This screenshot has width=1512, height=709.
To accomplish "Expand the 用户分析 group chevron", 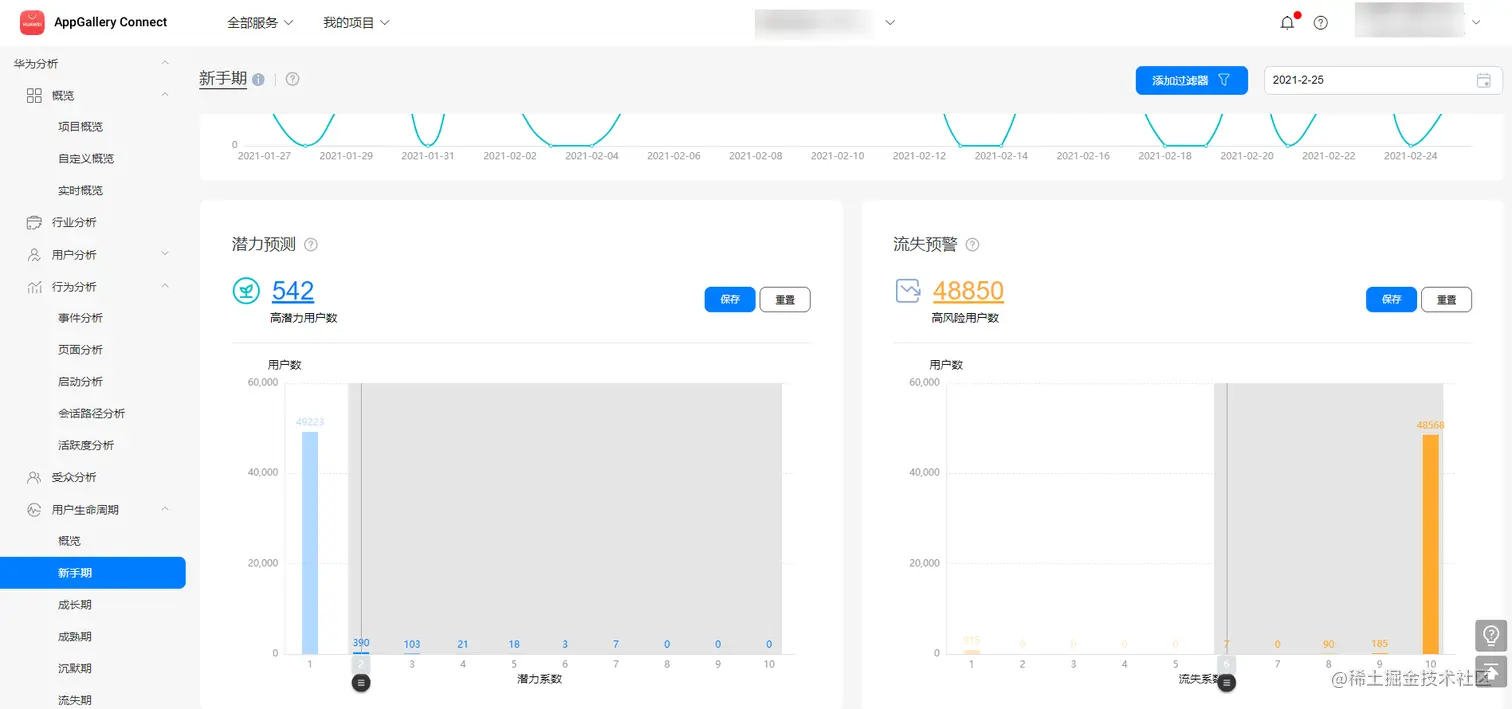I will click(165, 254).
